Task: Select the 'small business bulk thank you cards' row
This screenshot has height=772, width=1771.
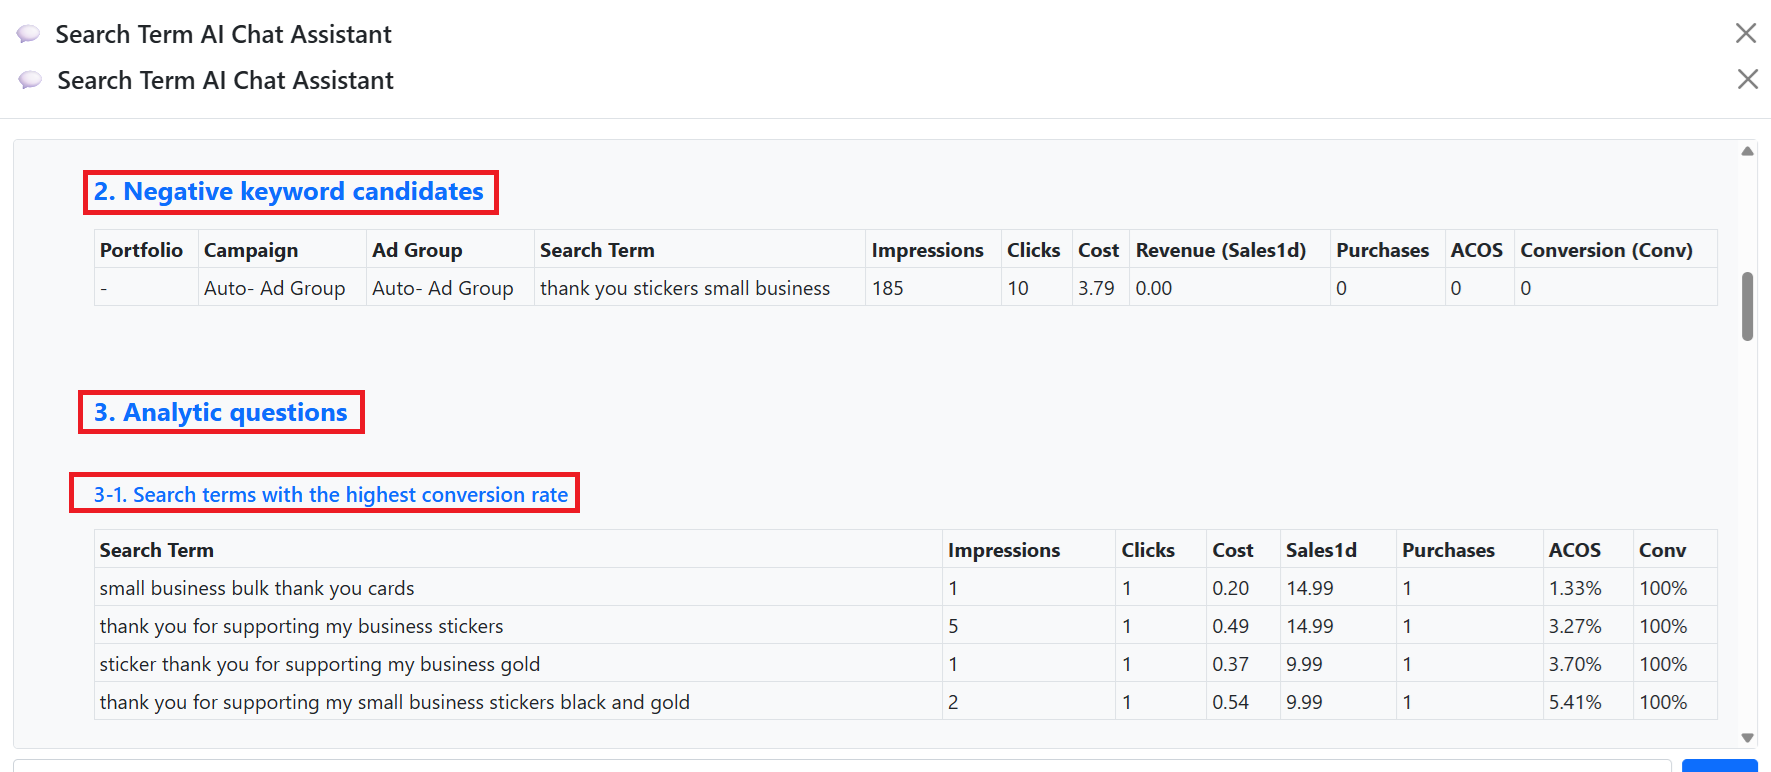Action: 257,588
